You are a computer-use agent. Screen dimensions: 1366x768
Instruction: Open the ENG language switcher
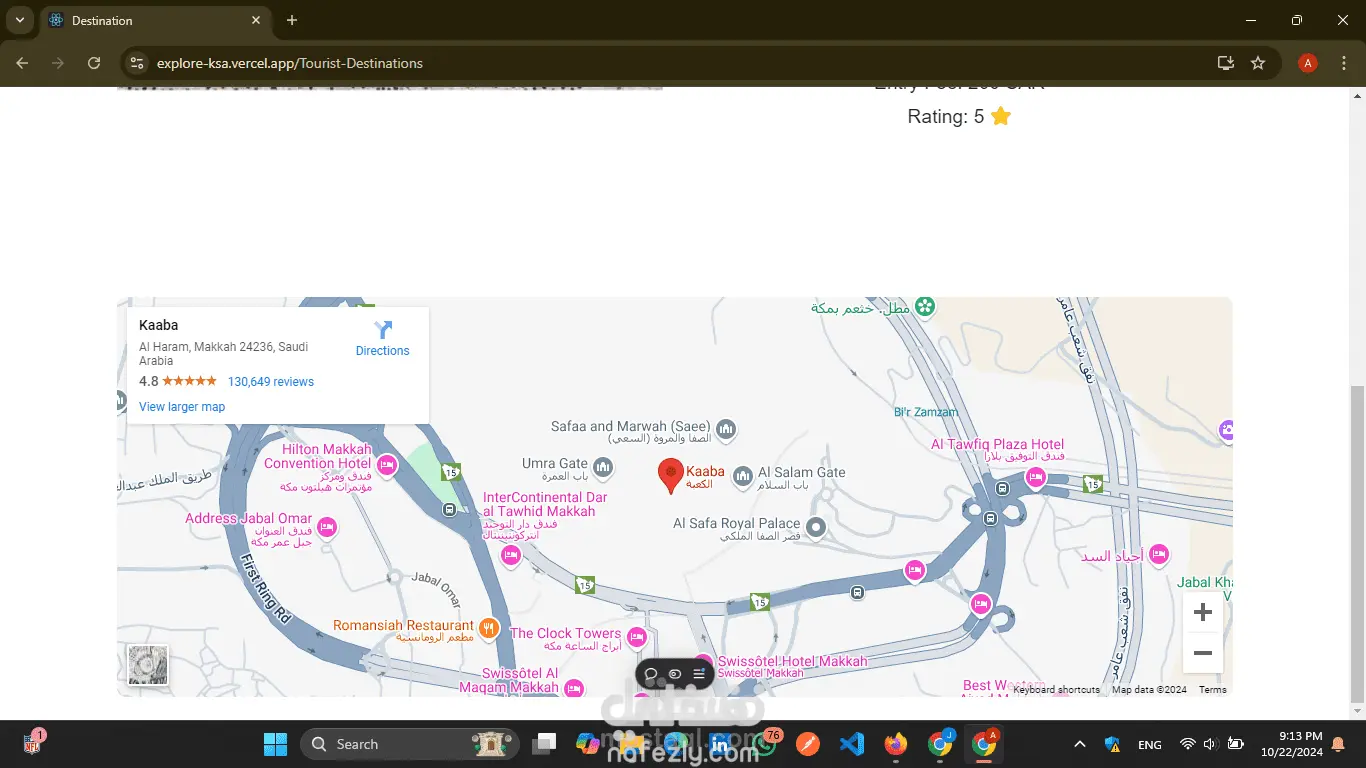(1150, 744)
